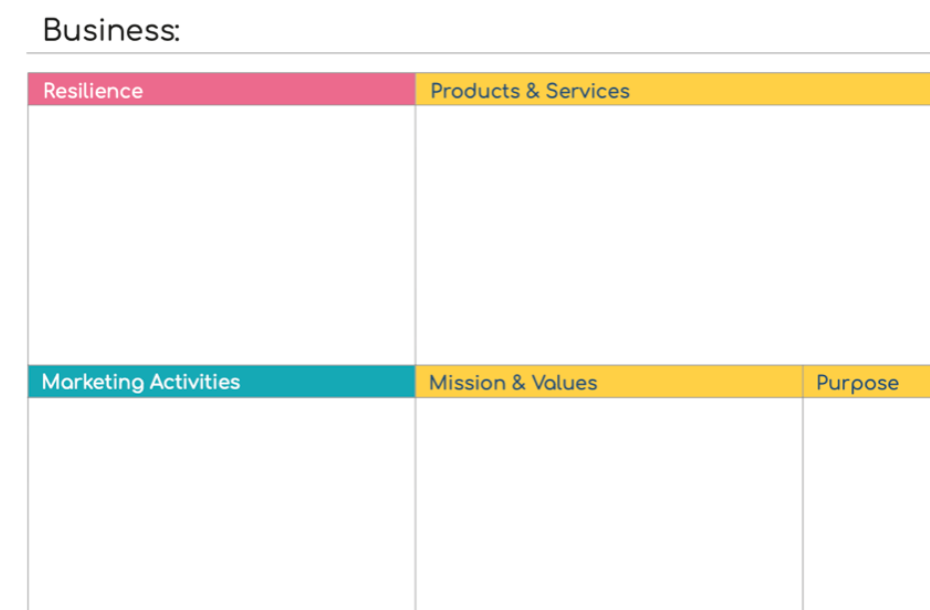Click inside the empty Products & Services box
The width and height of the screenshot is (930, 610).
coord(673,235)
